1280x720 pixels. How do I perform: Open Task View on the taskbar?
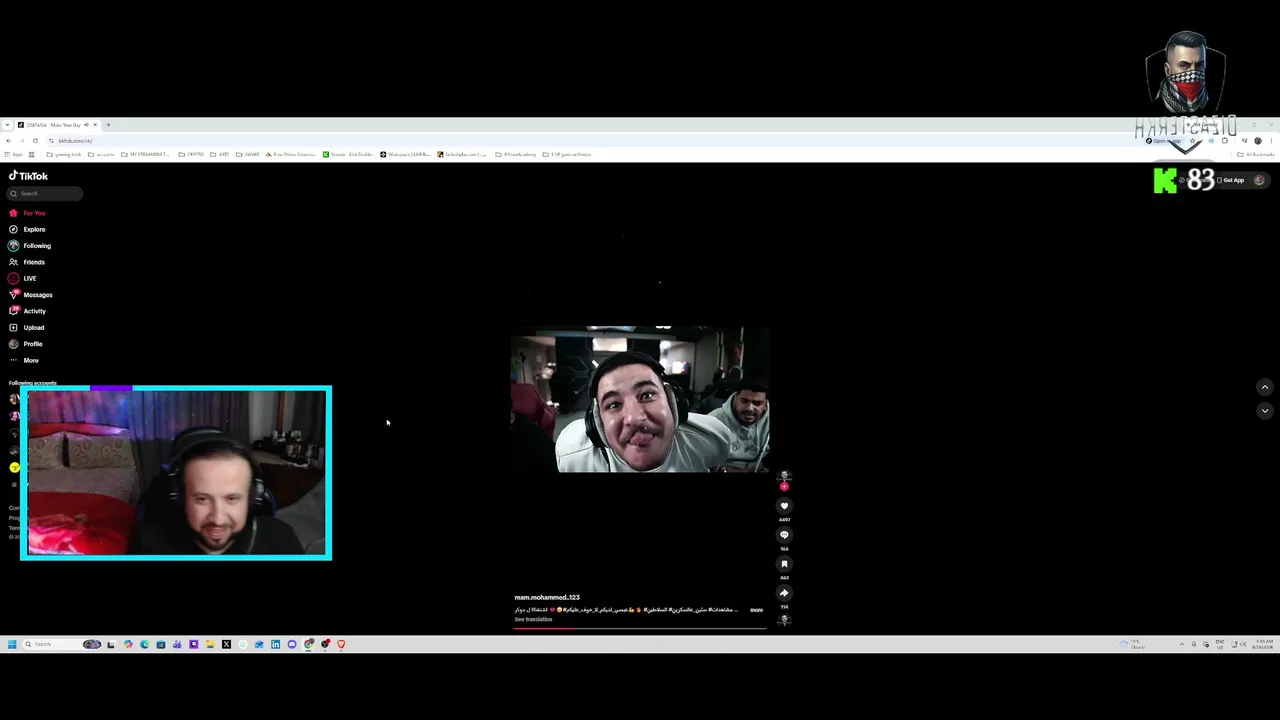(111, 644)
